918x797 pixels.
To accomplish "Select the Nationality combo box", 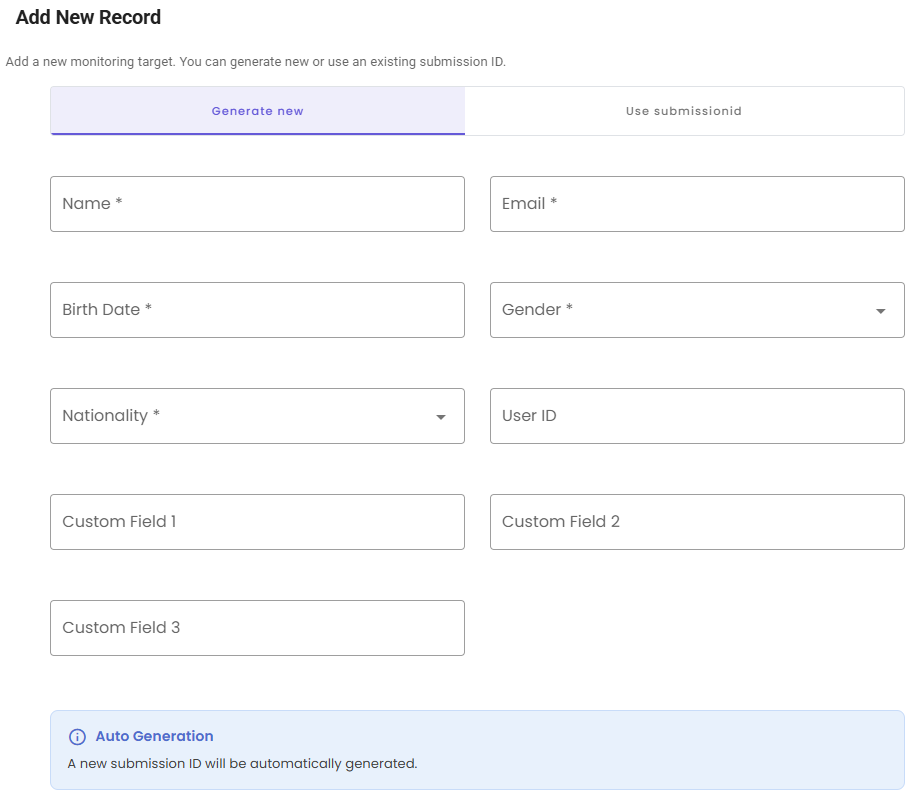I will (x=257, y=416).
